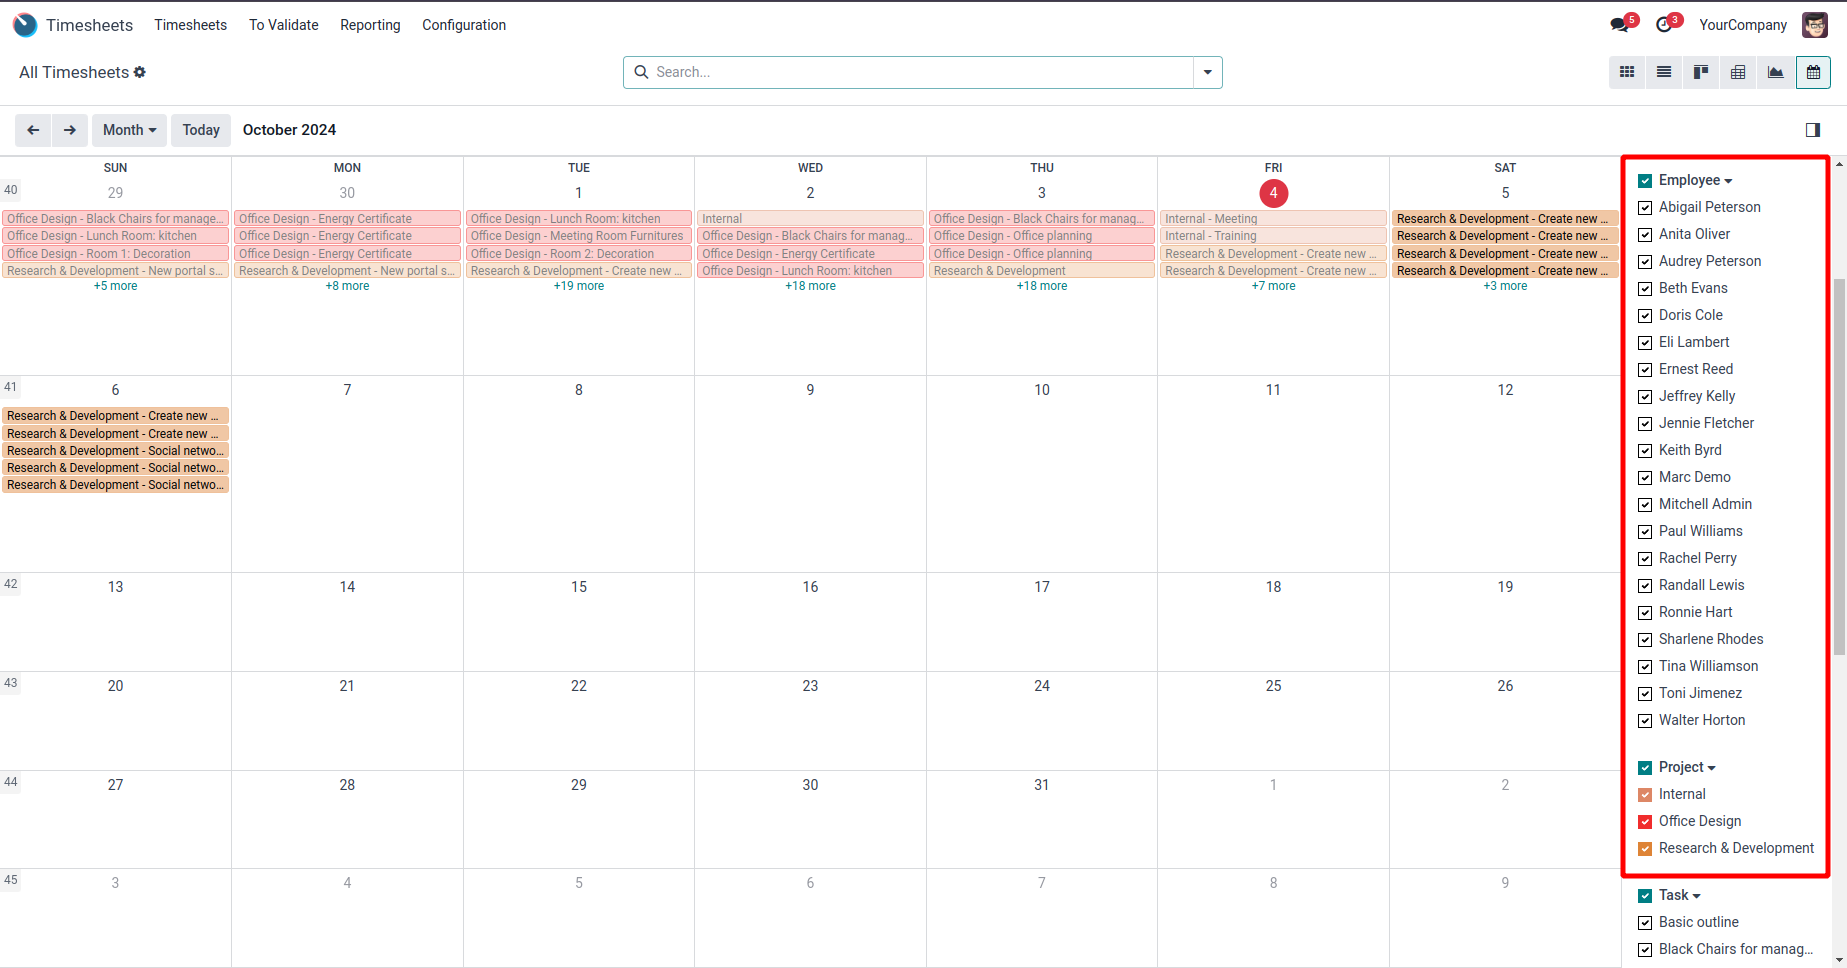The width and height of the screenshot is (1847, 968).
Task: Switch to the pivot table view
Action: [1738, 72]
